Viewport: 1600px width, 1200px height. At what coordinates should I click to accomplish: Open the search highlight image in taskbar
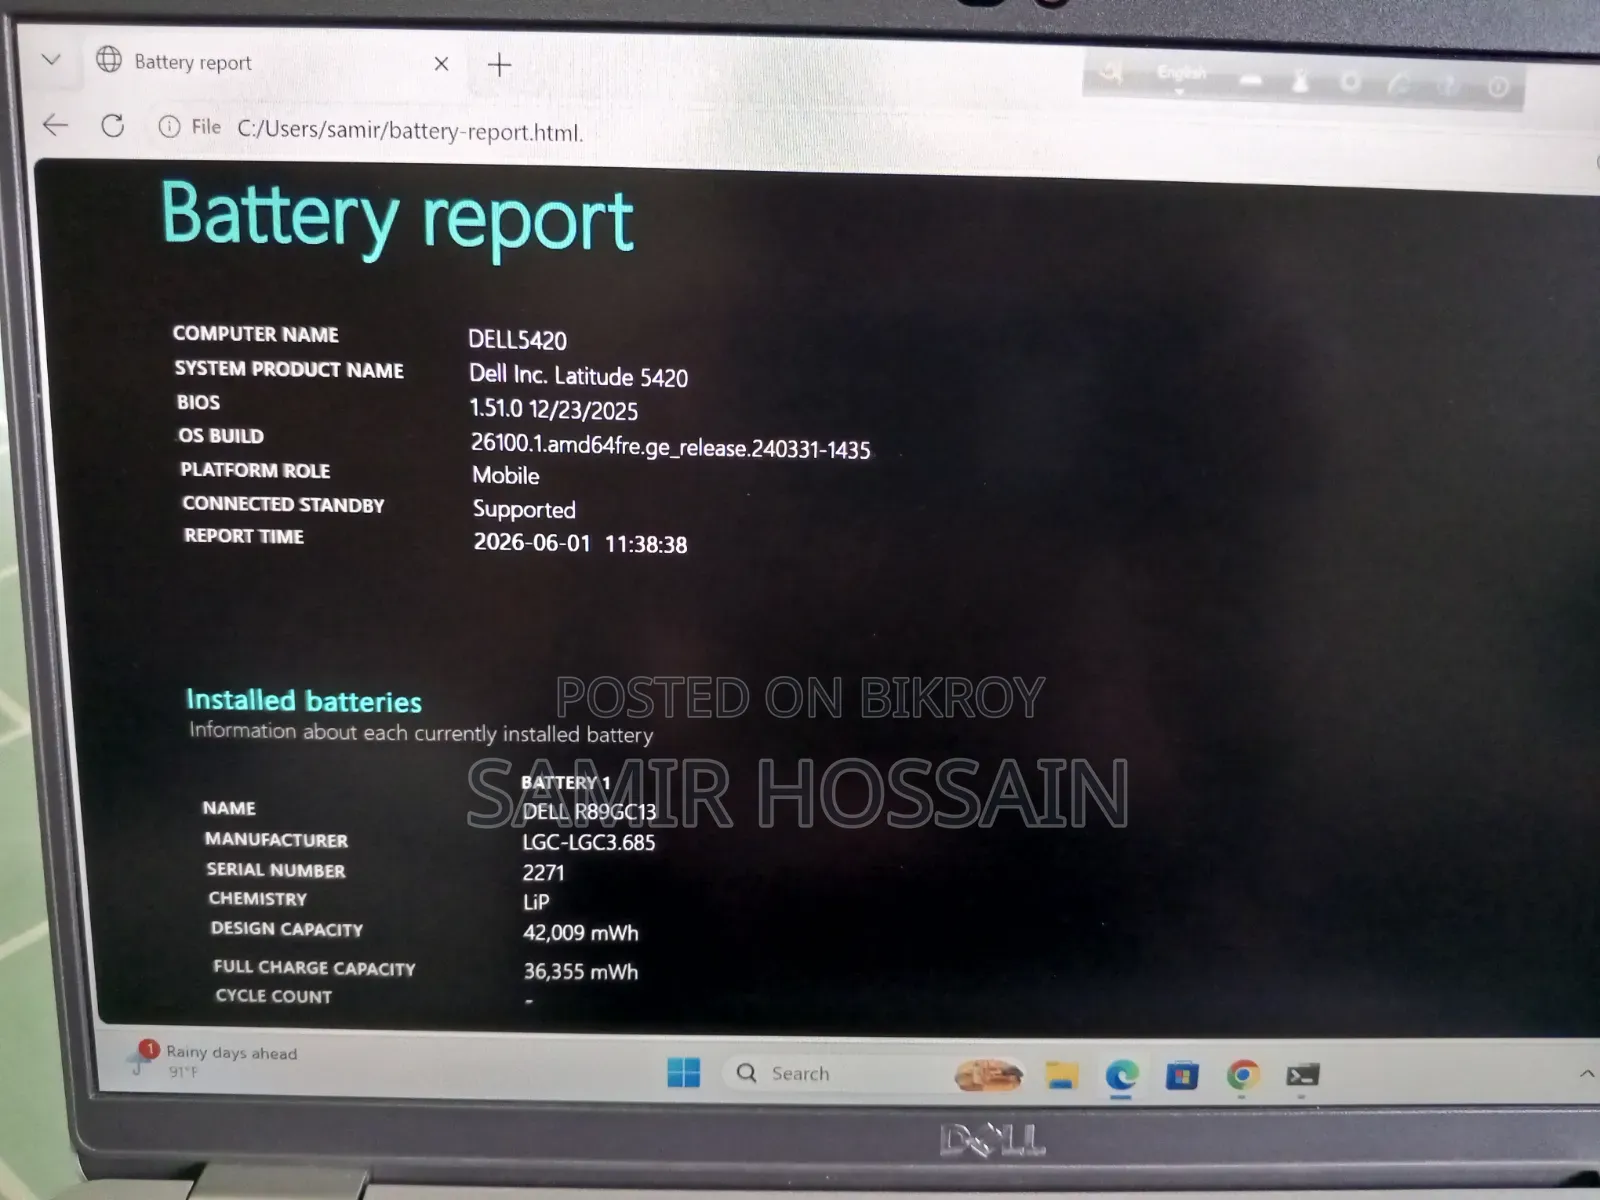pyautogui.click(x=988, y=1075)
